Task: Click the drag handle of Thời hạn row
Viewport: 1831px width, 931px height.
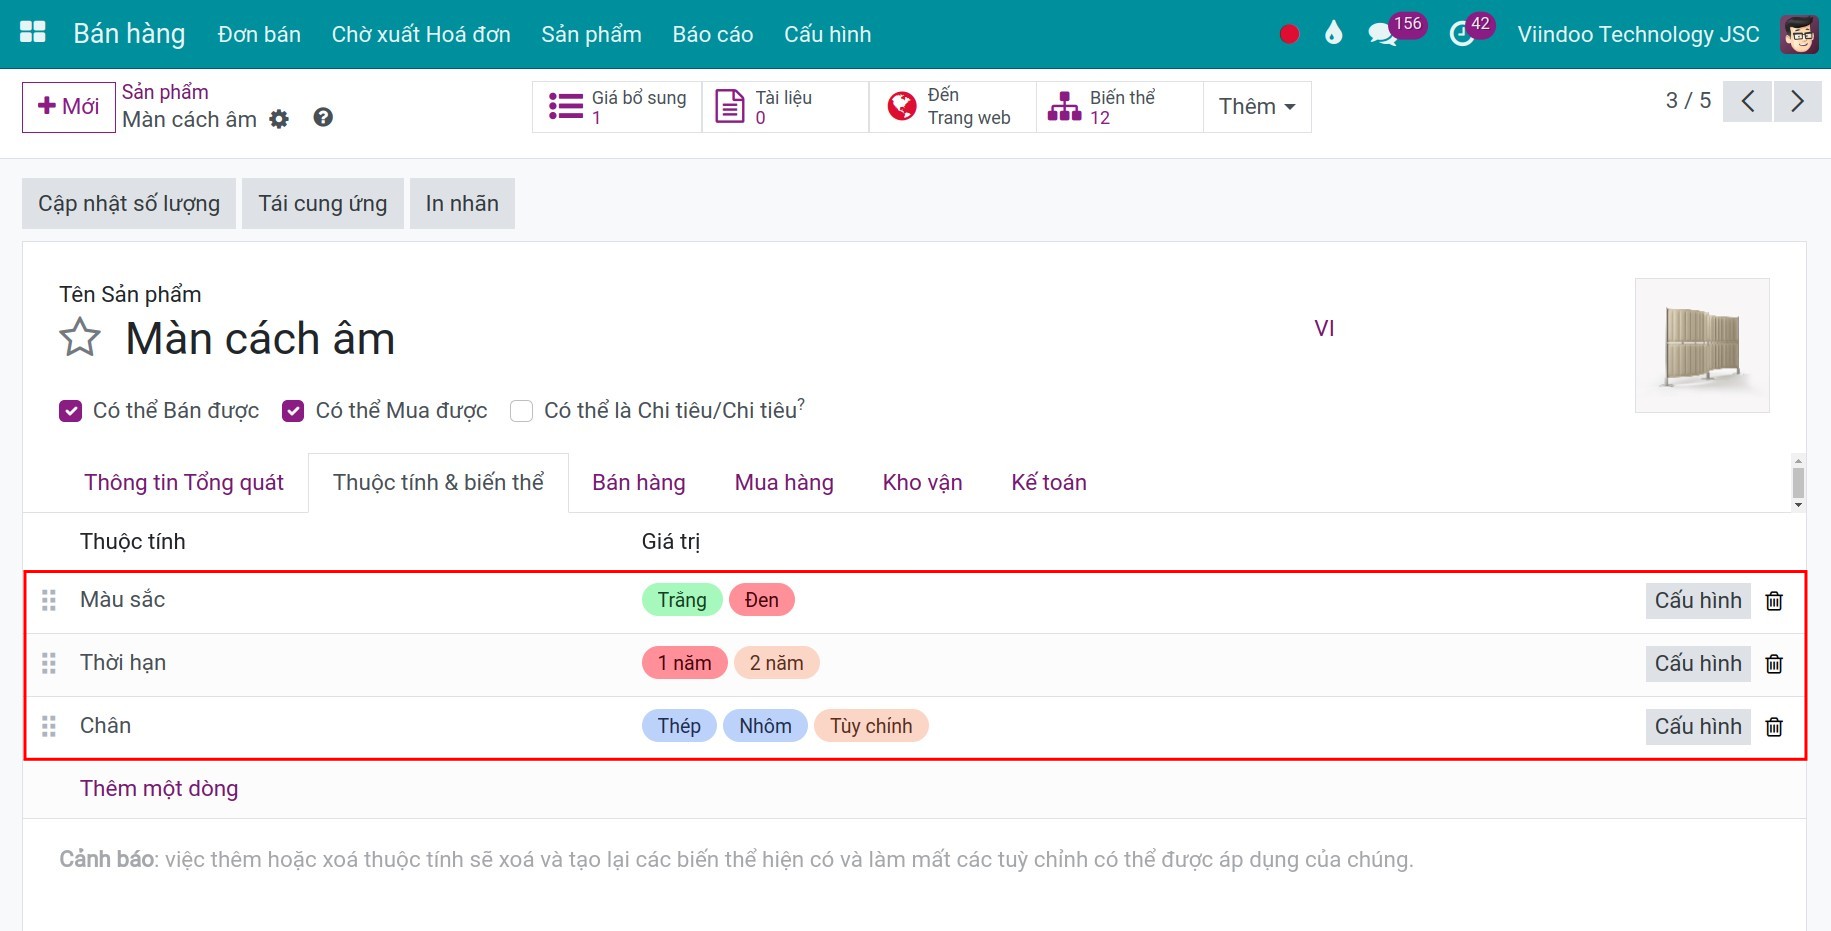Action: point(48,663)
